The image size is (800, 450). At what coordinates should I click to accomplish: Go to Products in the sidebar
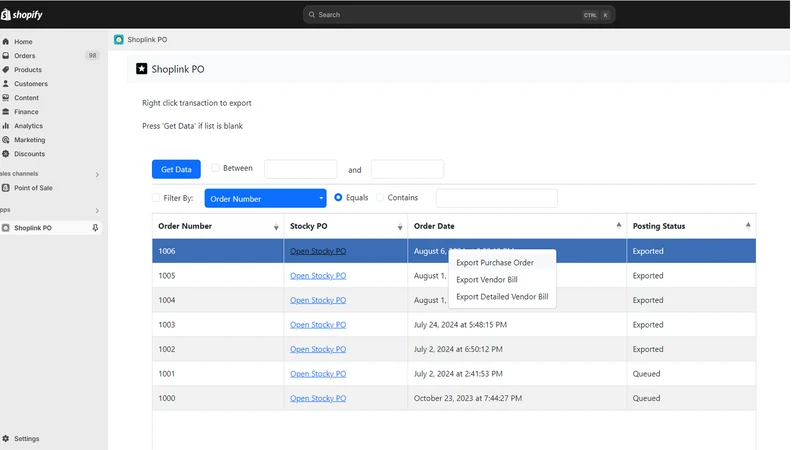(x=28, y=70)
